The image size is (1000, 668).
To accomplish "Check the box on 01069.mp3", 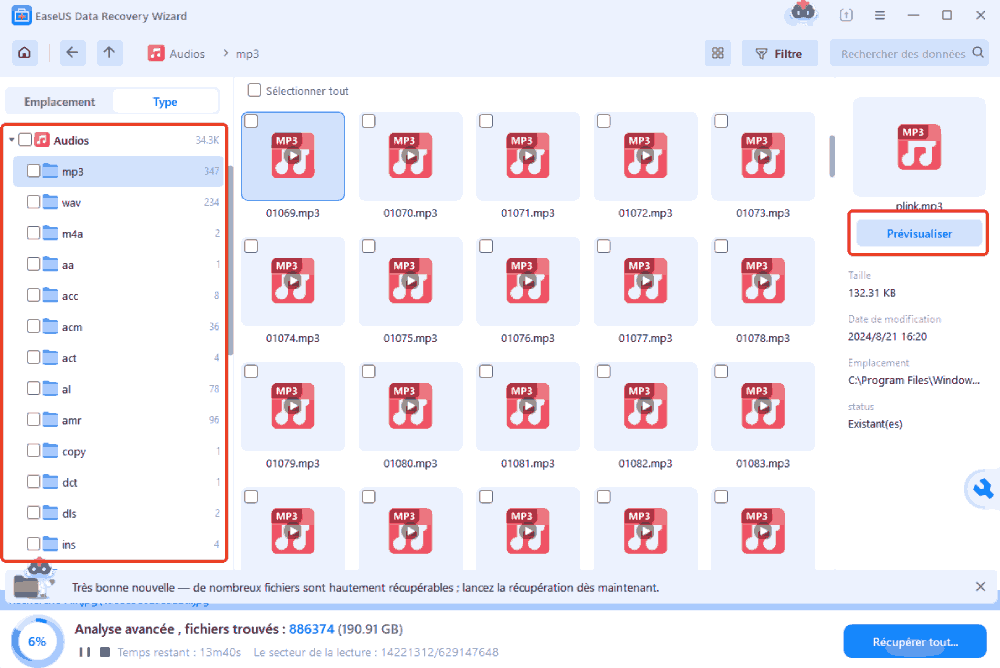I will [x=251, y=121].
